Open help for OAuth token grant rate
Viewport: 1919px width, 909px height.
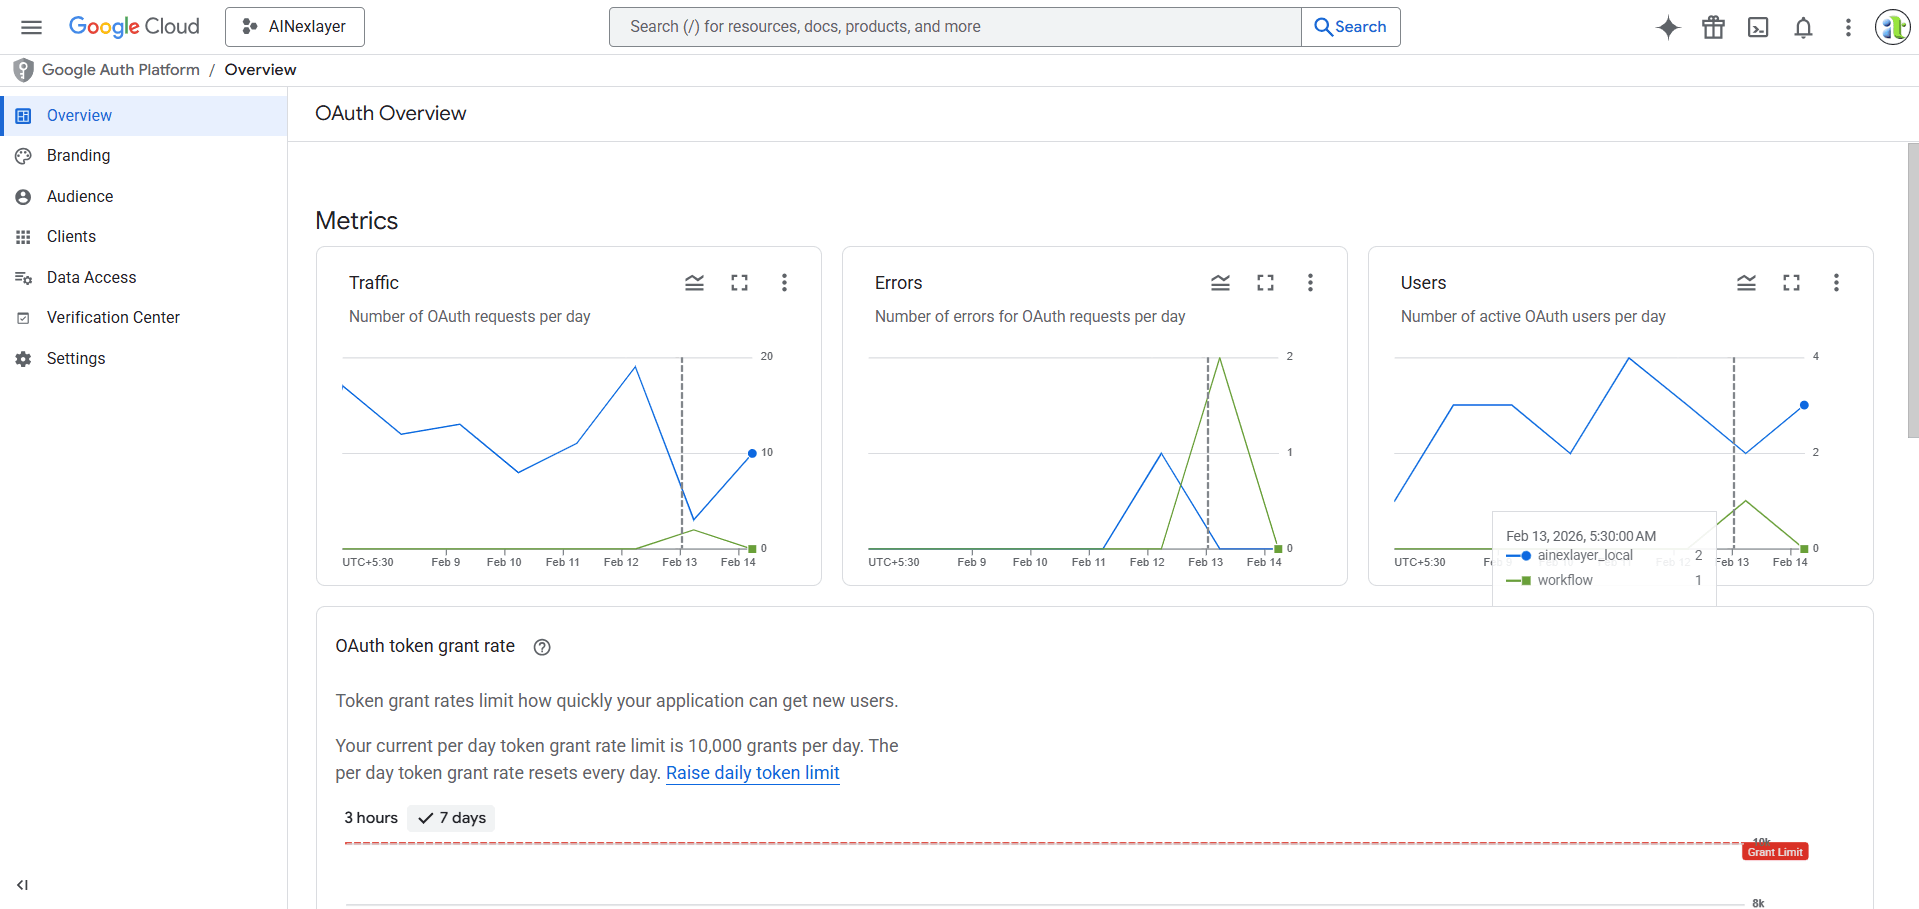pyautogui.click(x=541, y=647)
